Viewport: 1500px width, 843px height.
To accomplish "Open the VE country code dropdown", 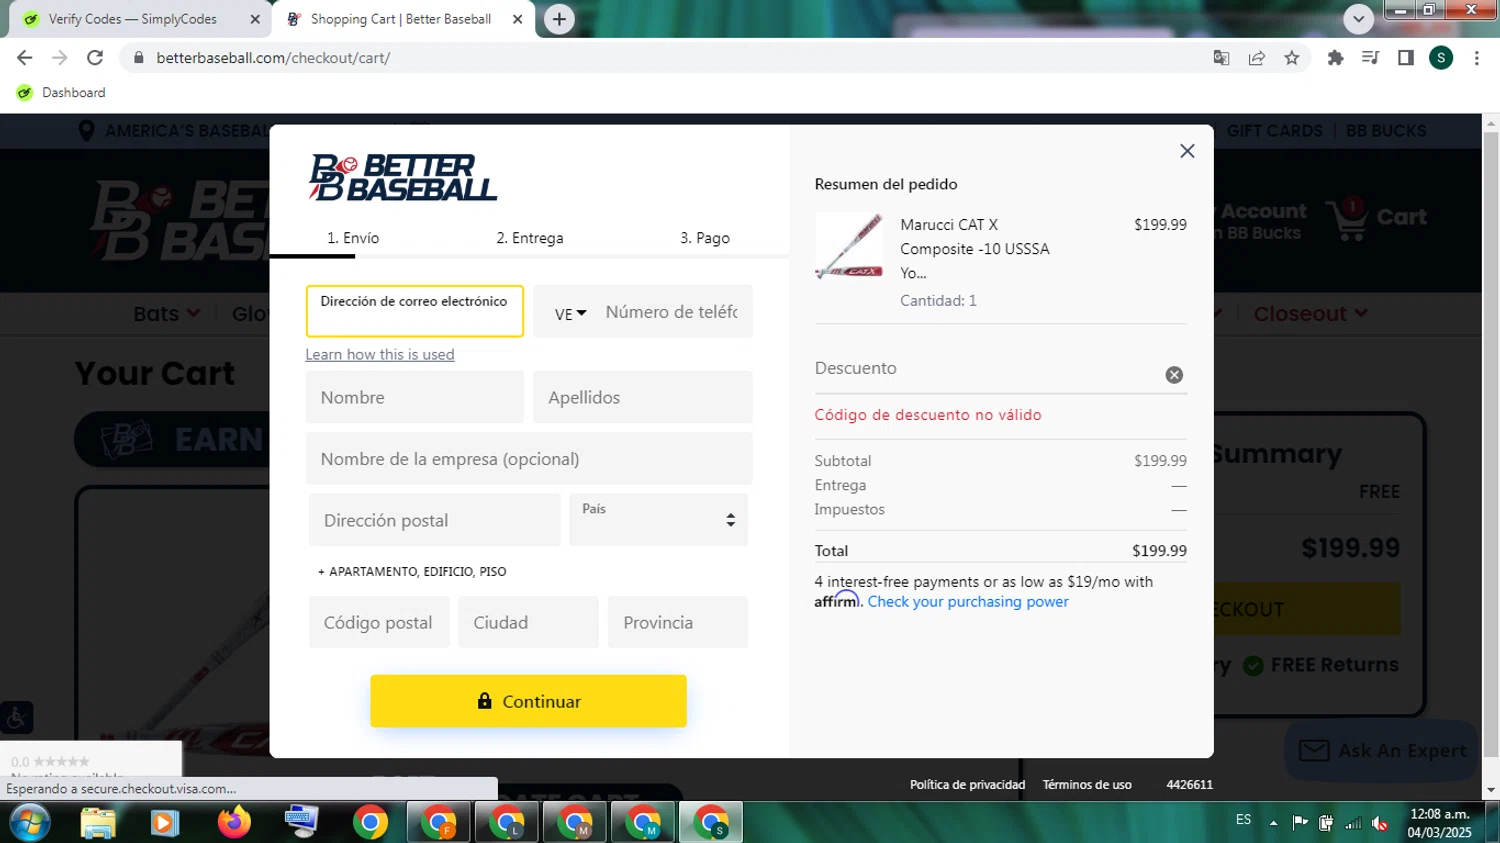I will click(570, 313).
